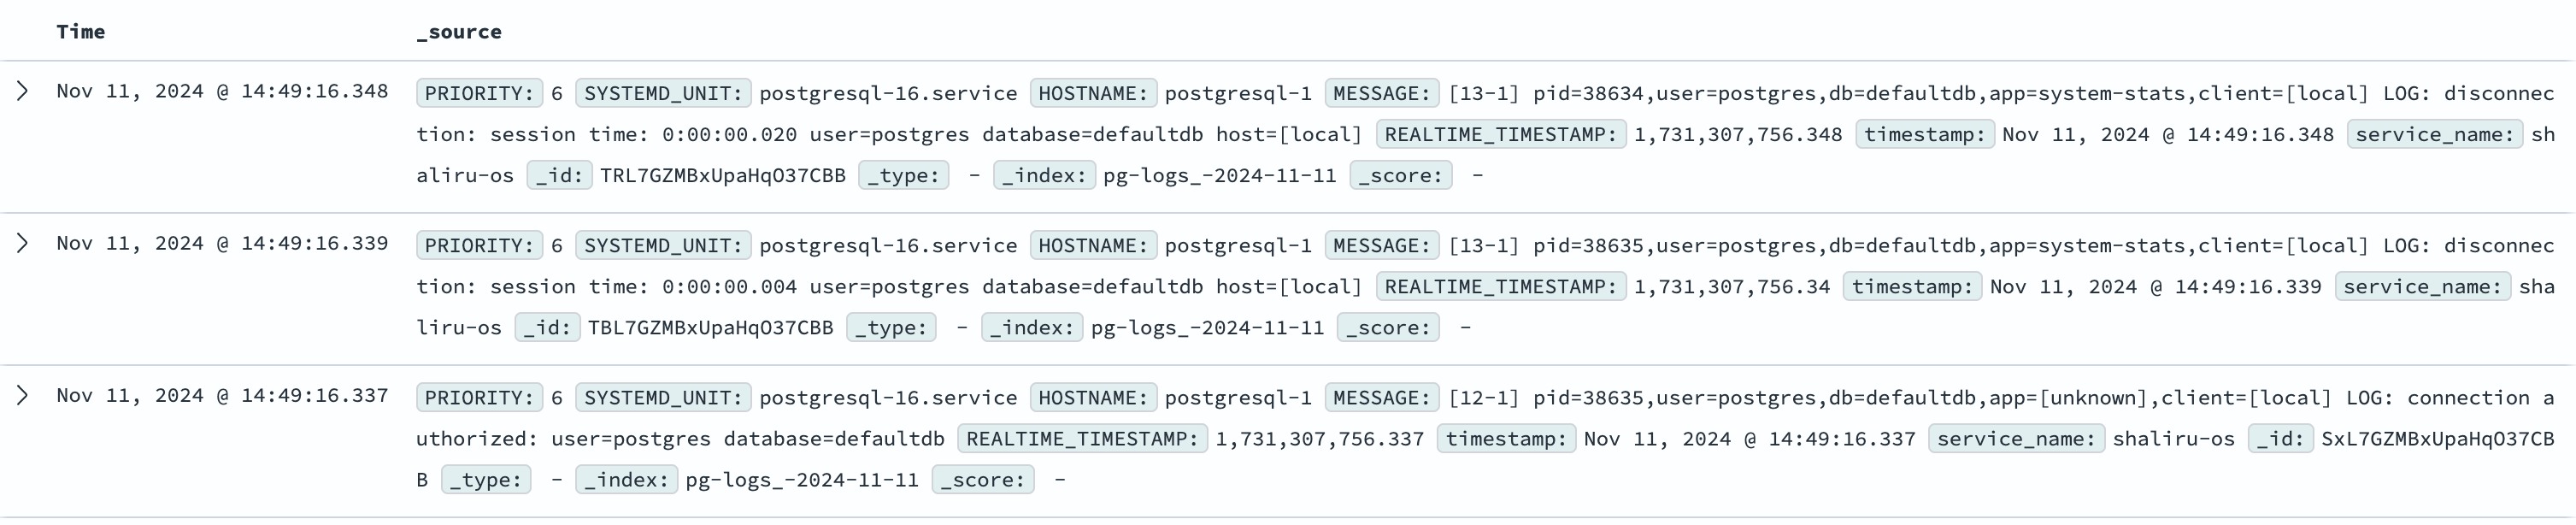Click the value 1,731,307,756.34
2576x525 pixels.
1732,286
